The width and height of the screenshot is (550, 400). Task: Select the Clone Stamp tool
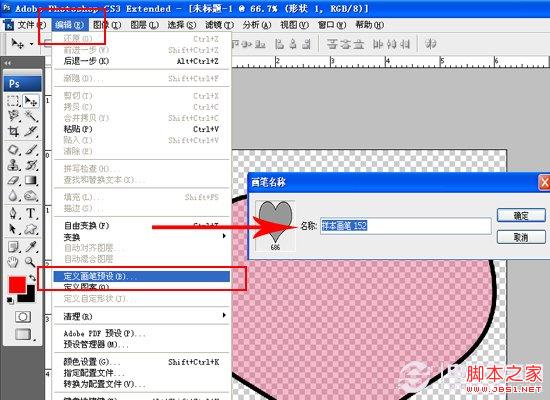pos(13,165)
